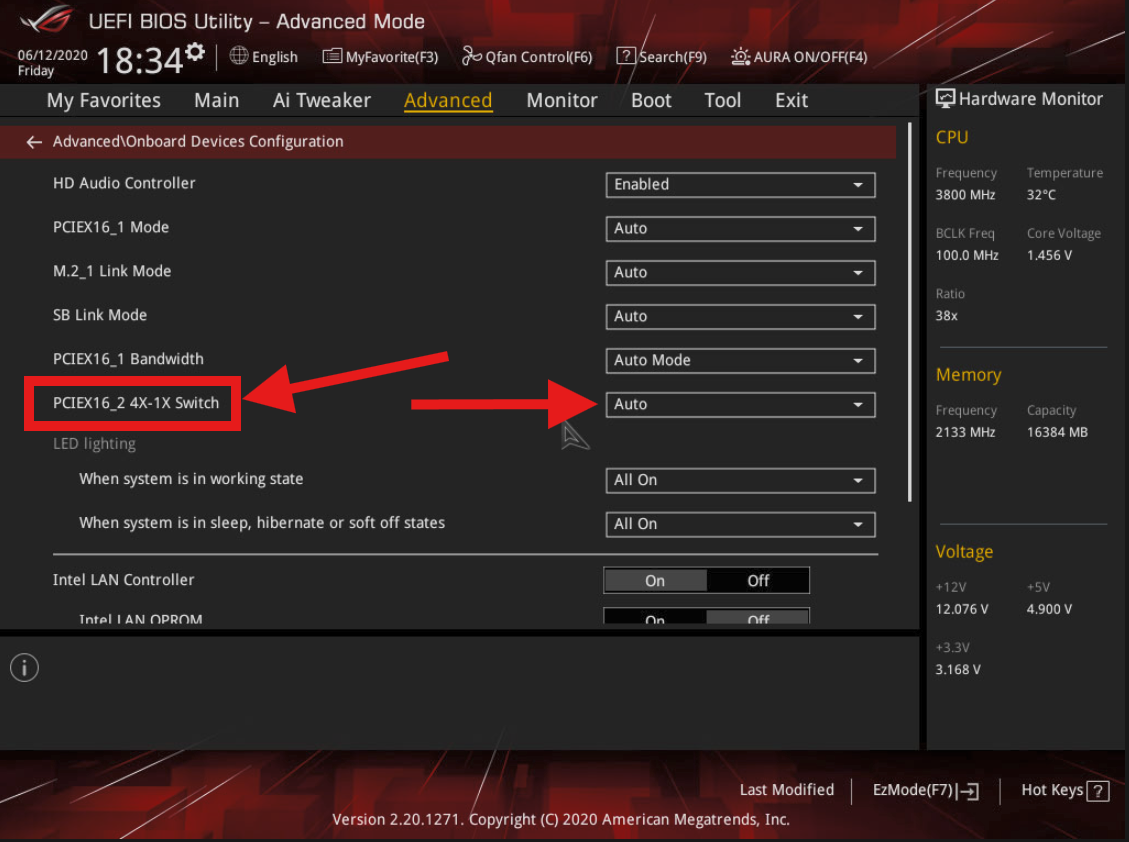Click the EzMode(F7) exit arrow icon
The image size is (1129, 842).
968,791
